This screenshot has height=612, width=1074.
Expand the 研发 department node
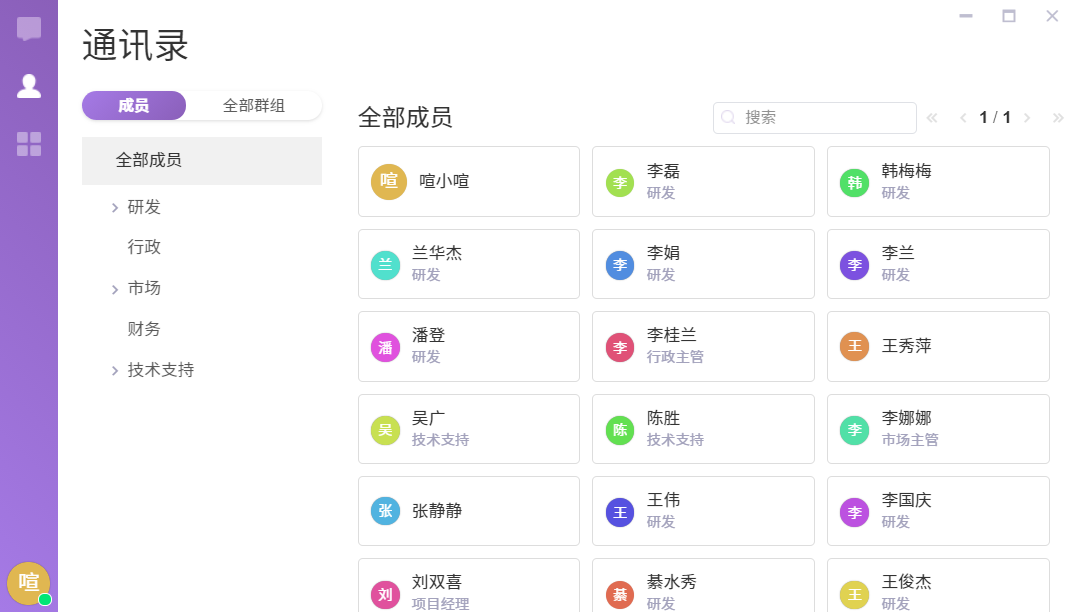[x=115, y=208]
